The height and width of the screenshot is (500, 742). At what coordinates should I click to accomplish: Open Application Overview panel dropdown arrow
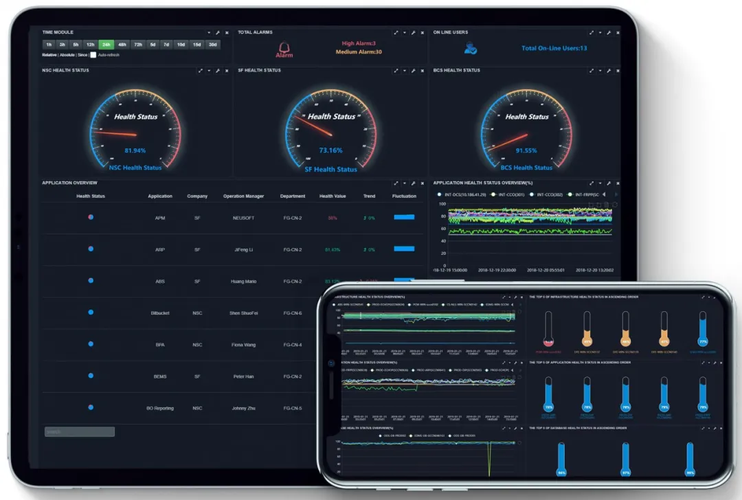(405, 183)
